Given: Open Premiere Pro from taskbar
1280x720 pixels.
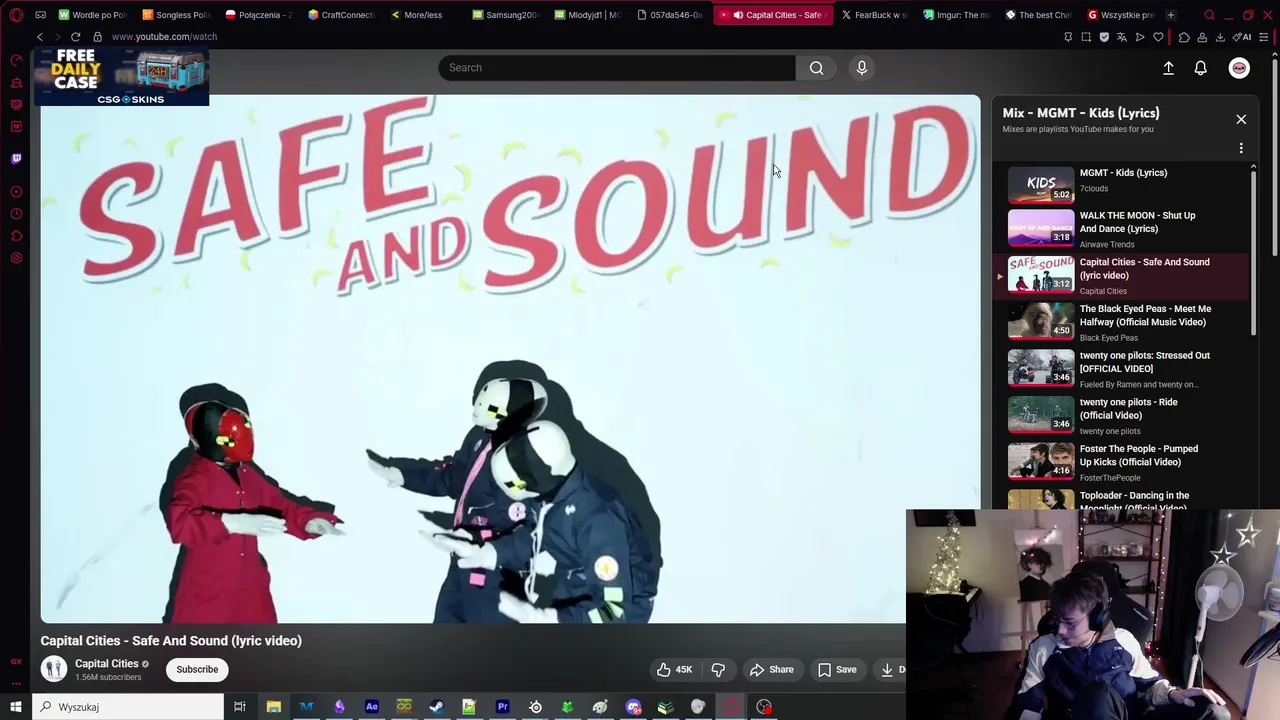Looking at the screenshot, I should 502,707.
